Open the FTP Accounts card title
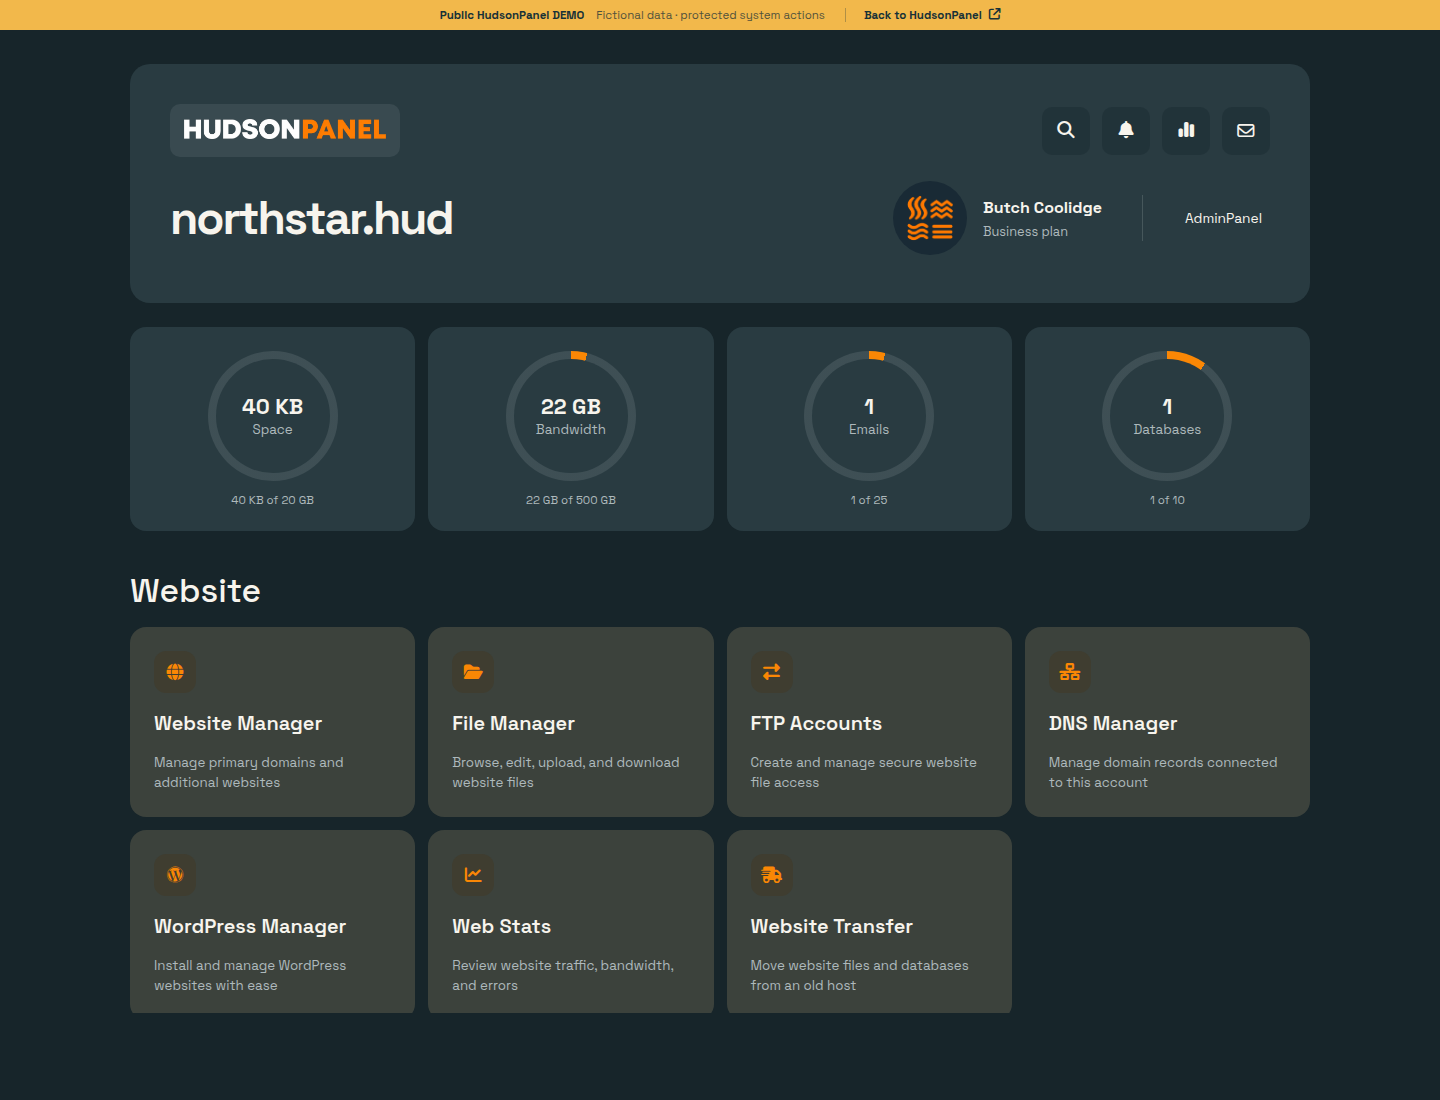Screen dimensions: 1440x1100 pyautogui.click(x=816, y=723)
